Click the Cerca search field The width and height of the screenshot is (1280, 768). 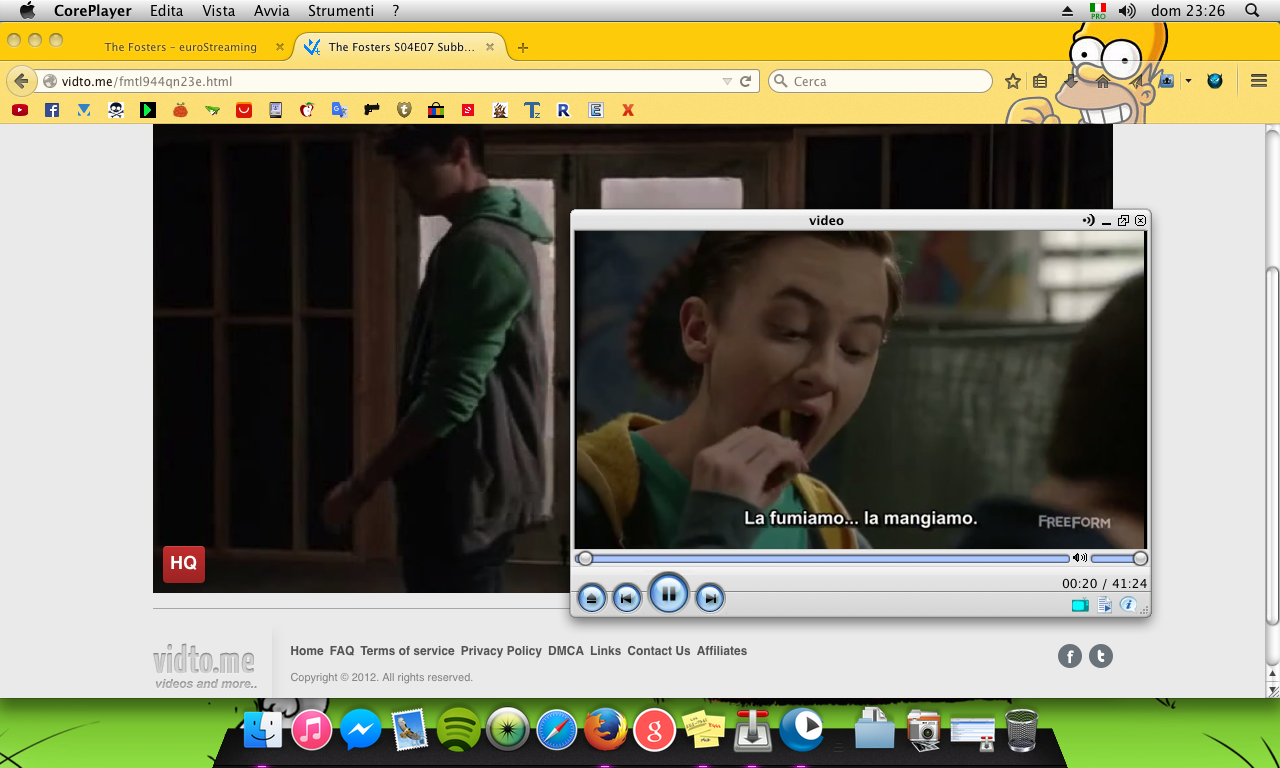pyautogui.click(x=880, y=81)
